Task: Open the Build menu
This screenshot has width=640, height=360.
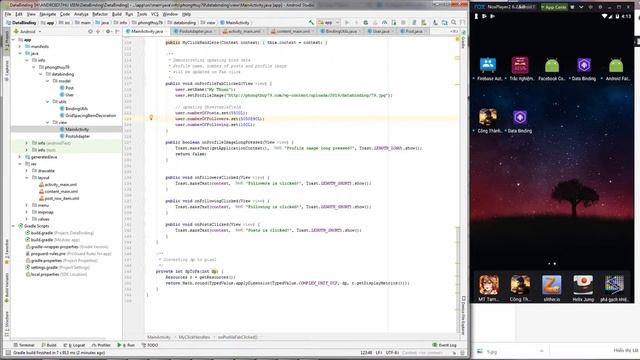Action: (117, 14)
